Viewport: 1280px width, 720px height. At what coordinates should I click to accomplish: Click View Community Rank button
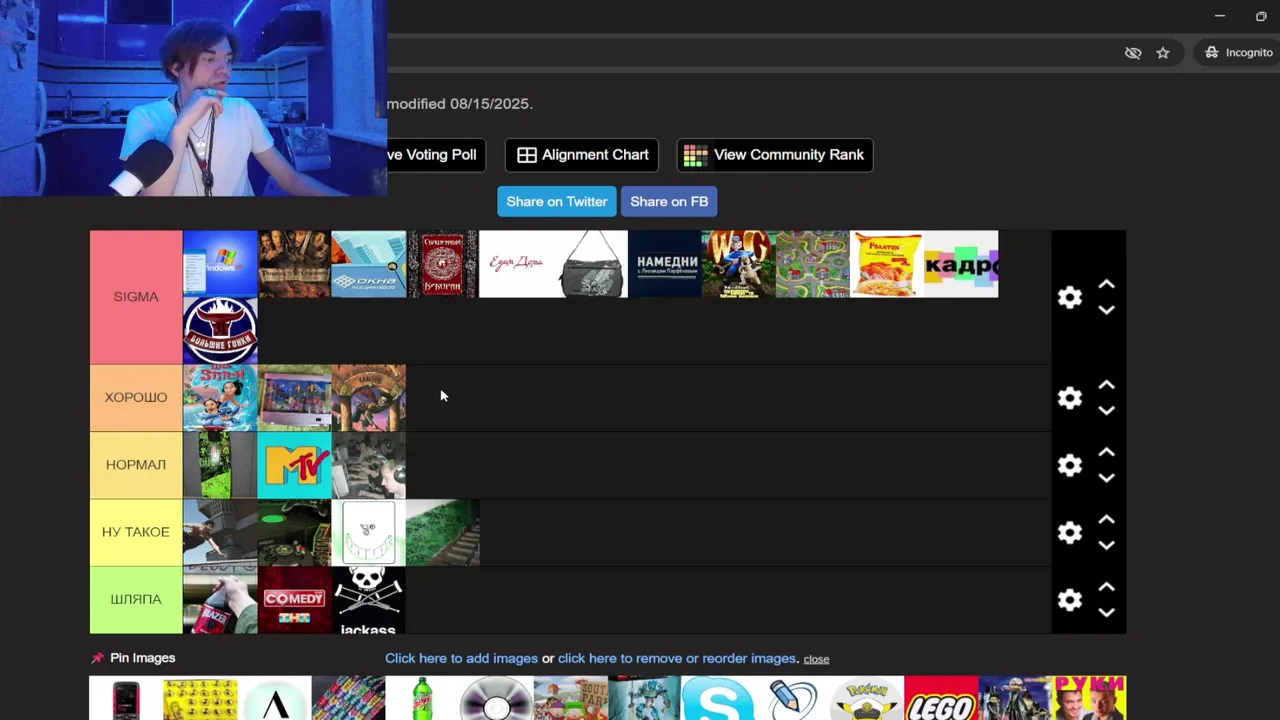775,155
